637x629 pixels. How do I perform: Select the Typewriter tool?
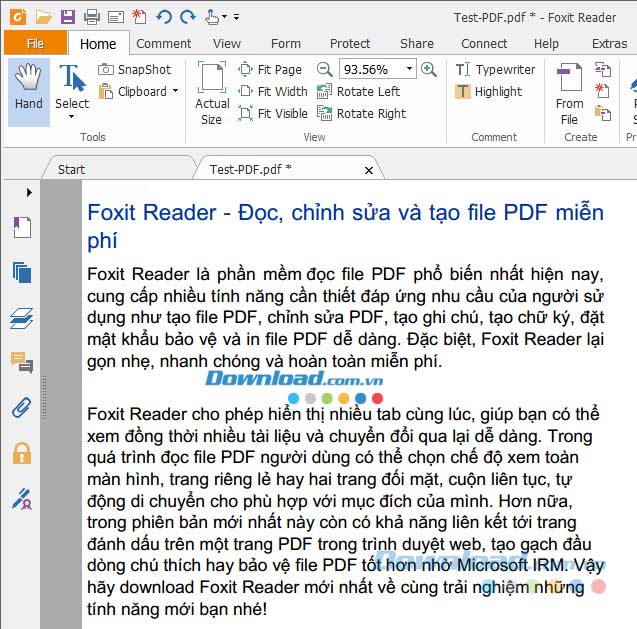tap(495, 69)
